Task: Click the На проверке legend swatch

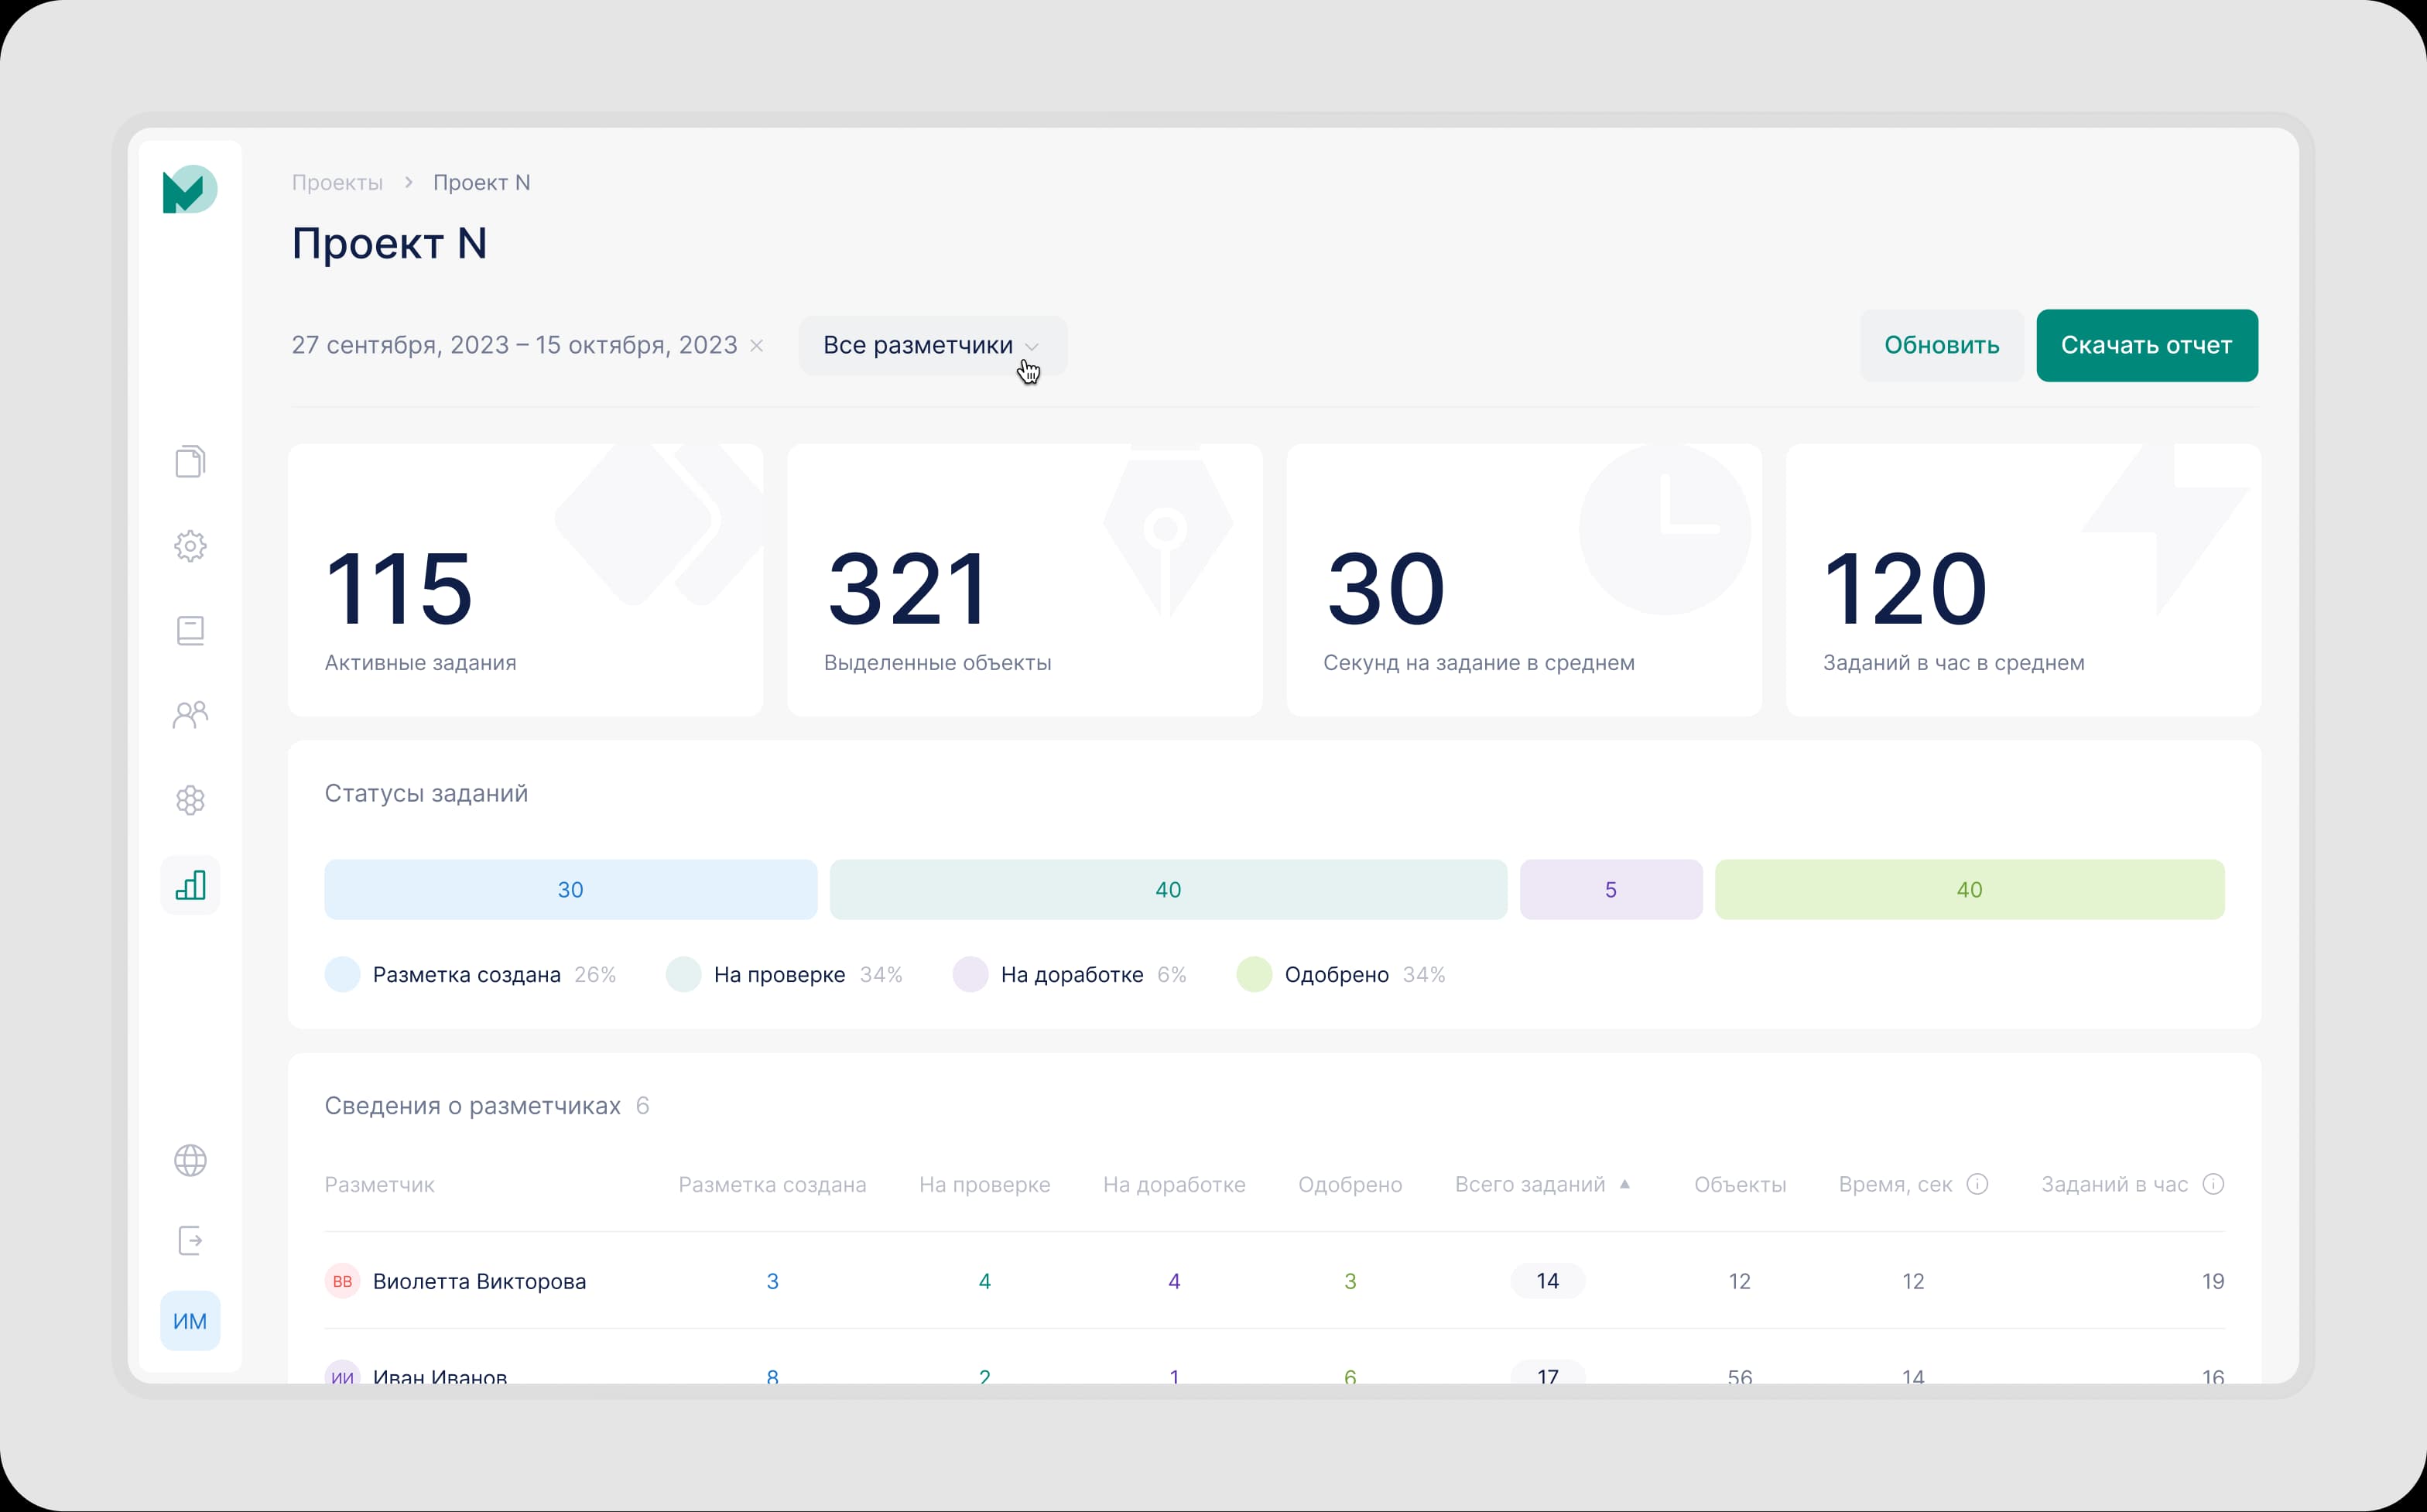Action: pos(683,974)
